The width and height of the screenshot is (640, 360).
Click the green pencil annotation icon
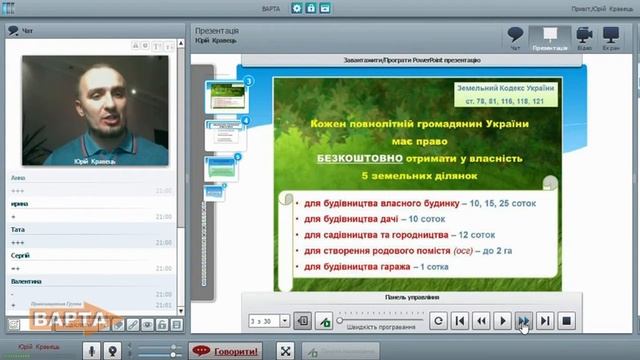(324, 321)
